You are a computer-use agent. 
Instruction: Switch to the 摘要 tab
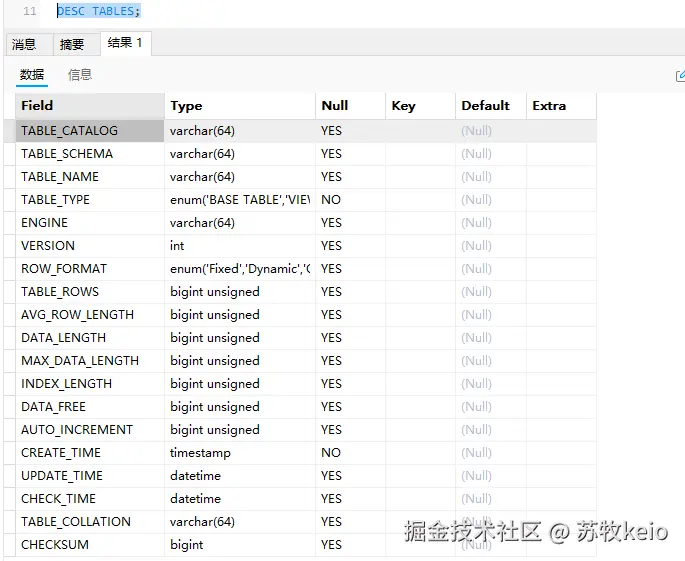pos(76,44)
